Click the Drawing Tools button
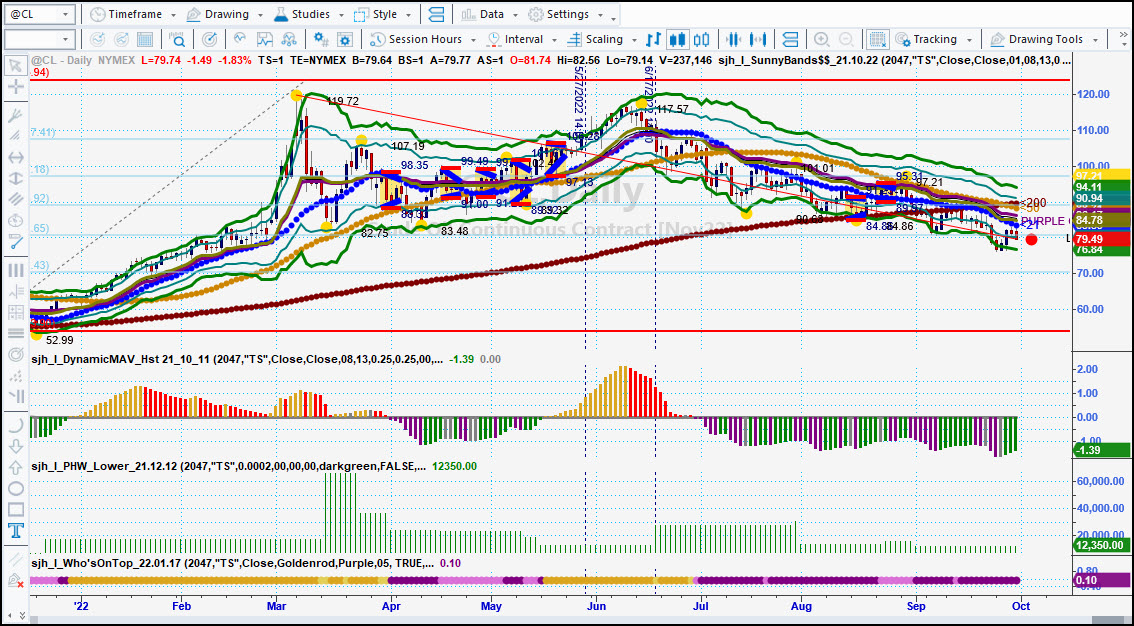 (x=1036, y=39)
